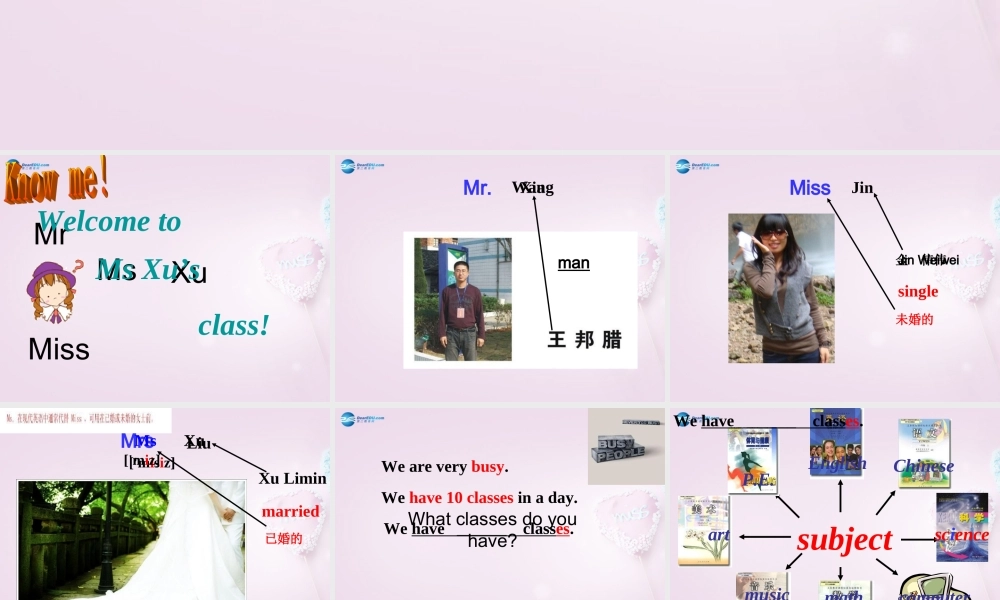Screen dimensions: 1000x600
Task: Click the BUSY PEOPLE blocks image
Action: 626,446
